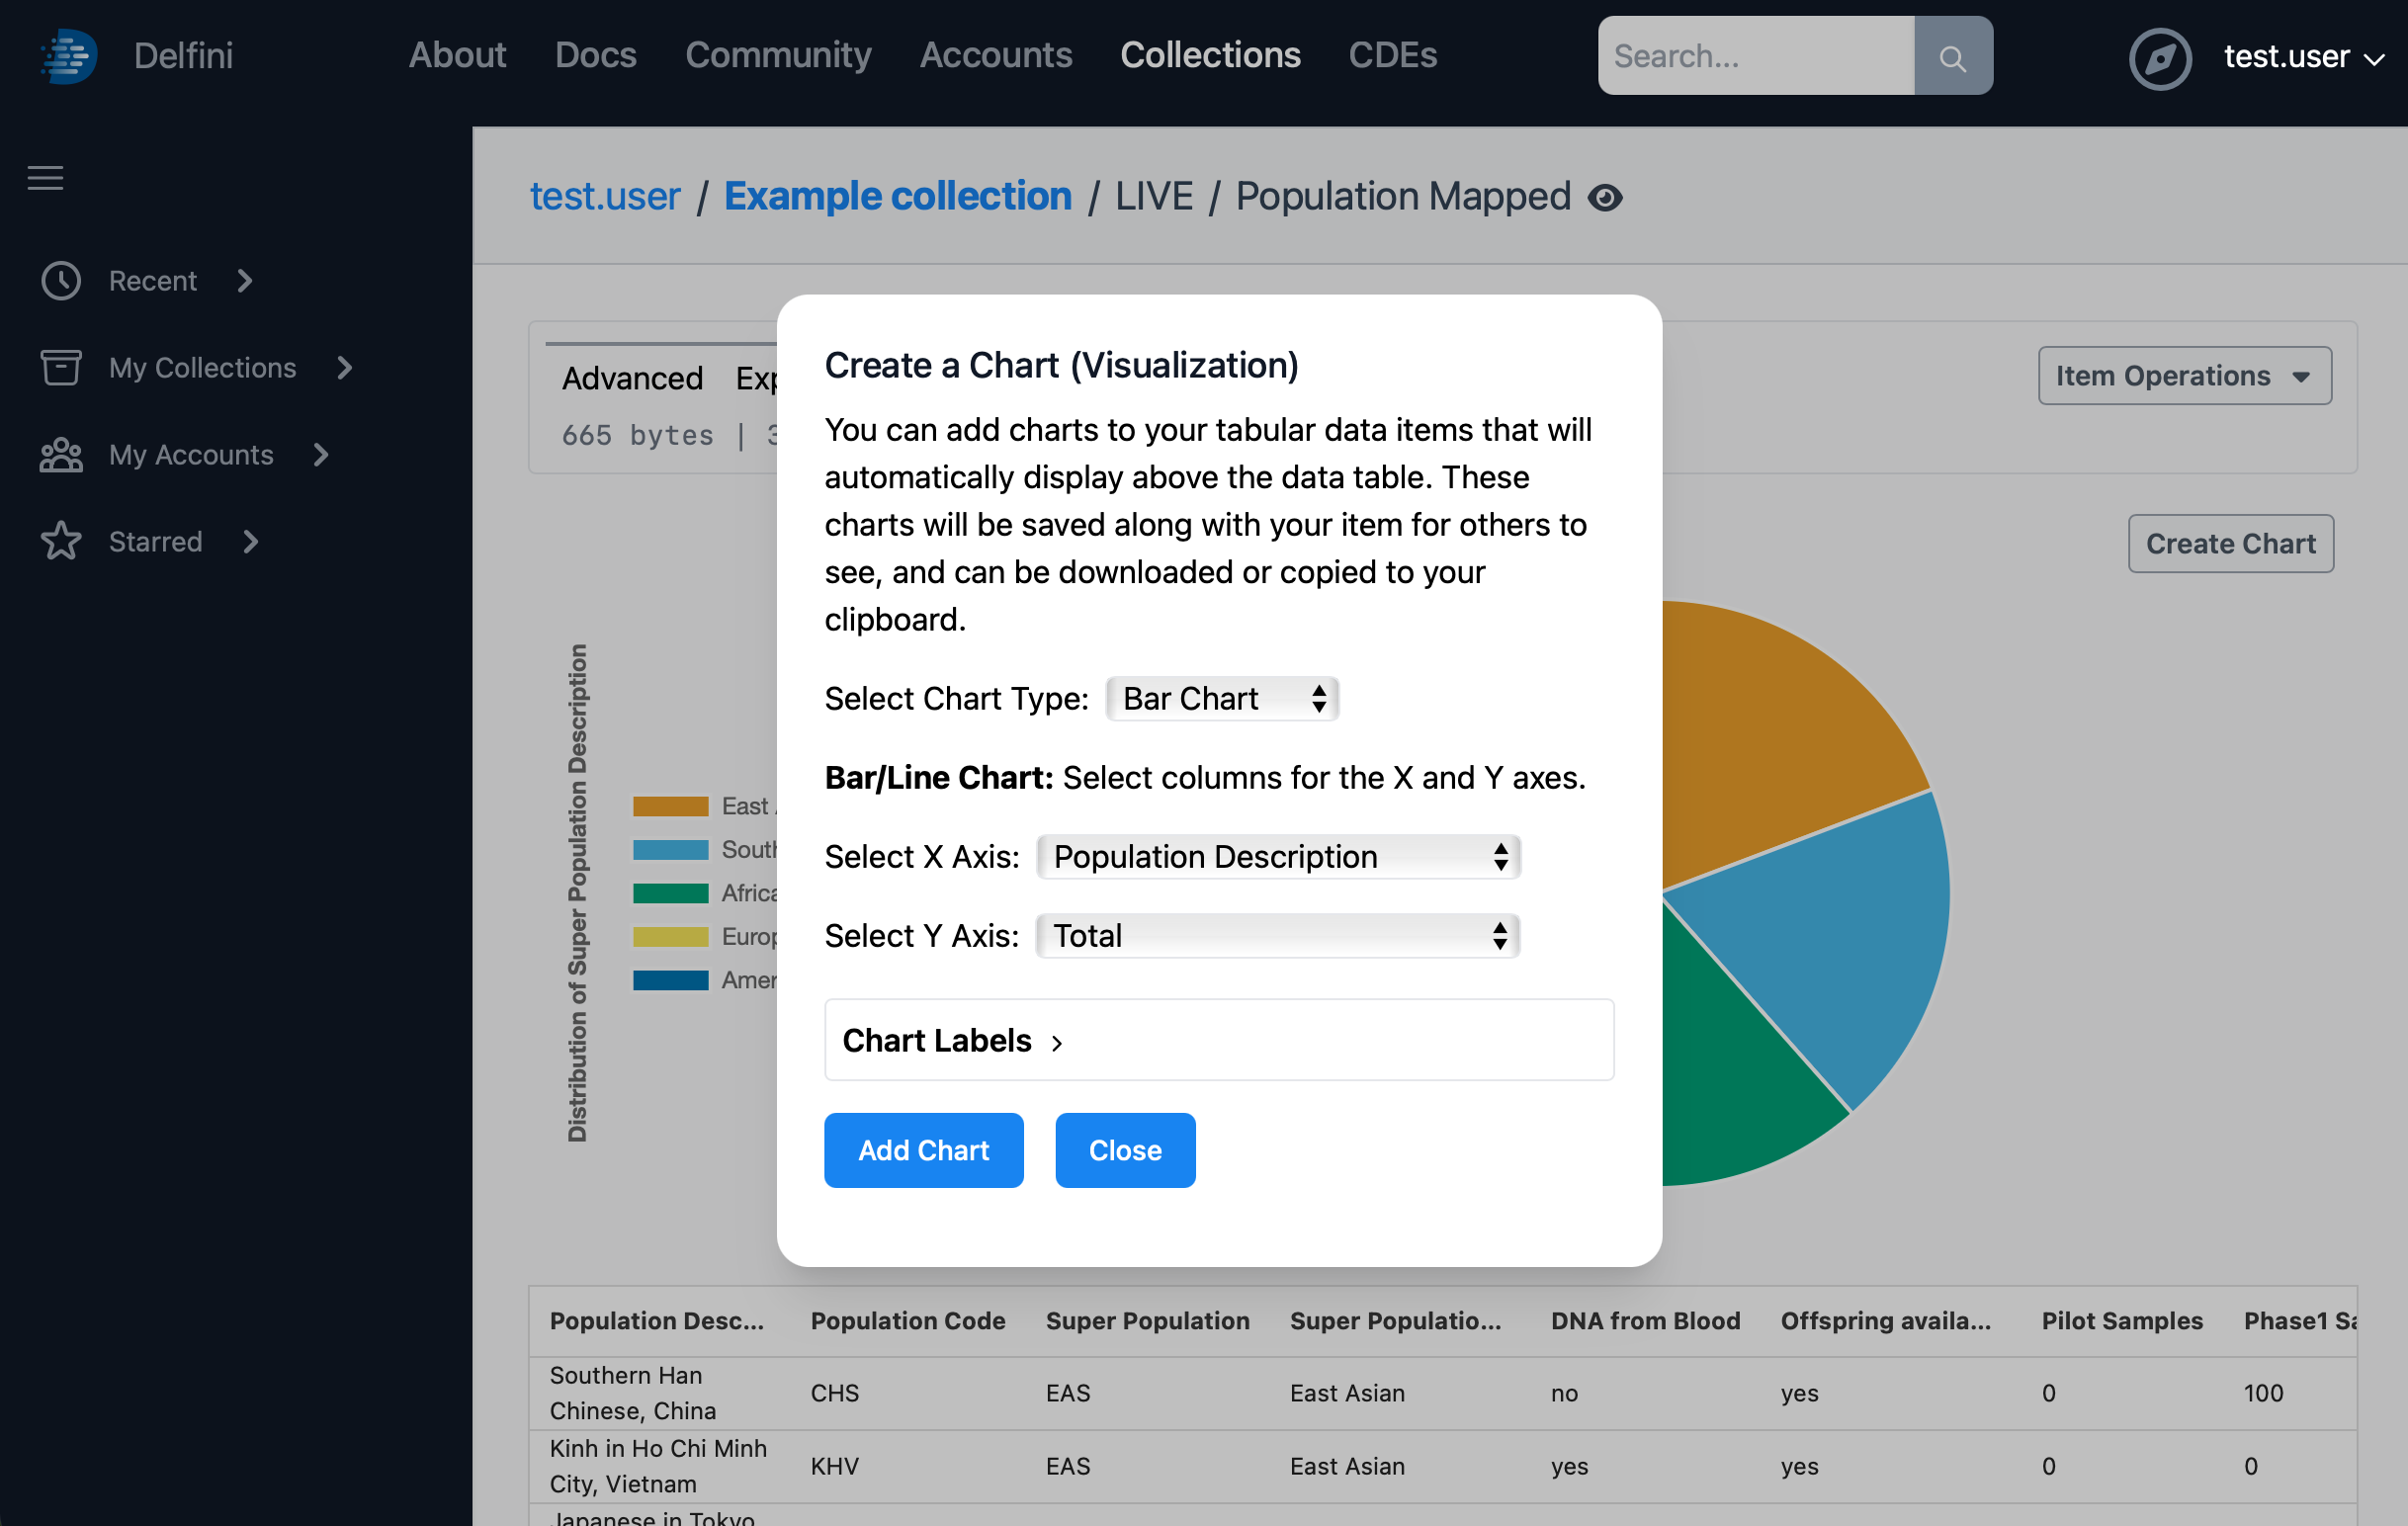The width and height of the screenshot is (2408, 1526).
Task: Click the Add Chart button
Action: pos(923,1149)
